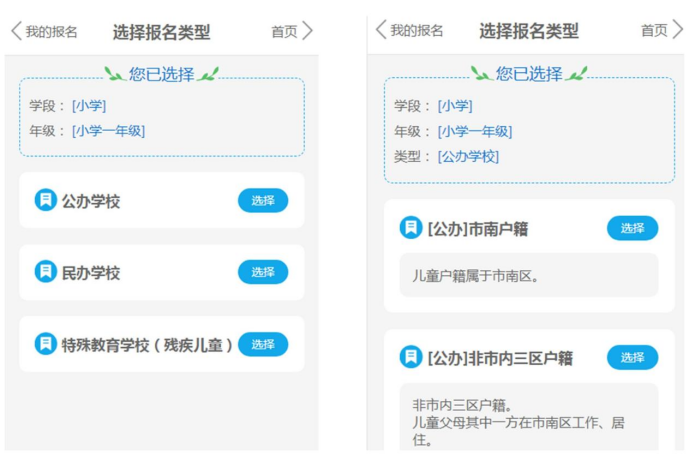Click bookmark icon beside [公办]市南户籍
689x462 pixels.
click(x=411, y=227)
